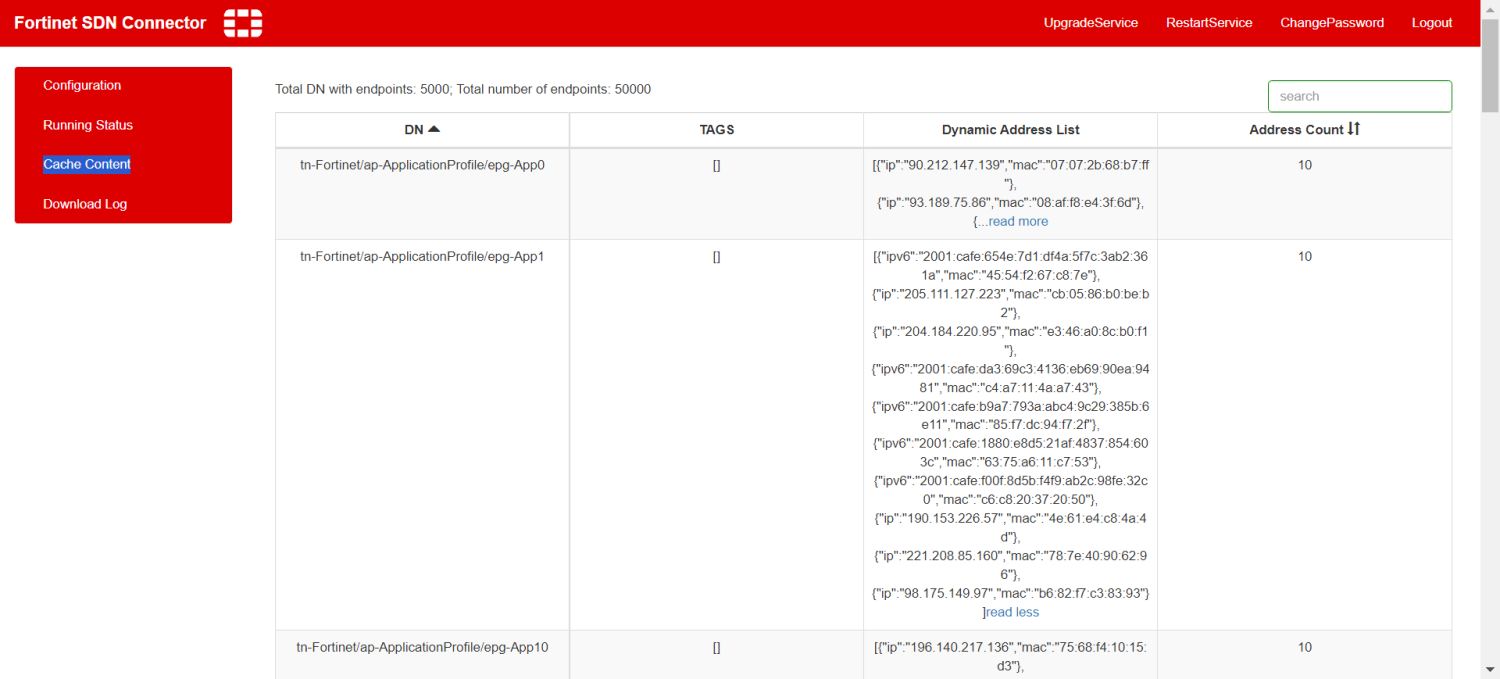Open the UpgradeService page

pyautogui.click(x=1090, y=23)
